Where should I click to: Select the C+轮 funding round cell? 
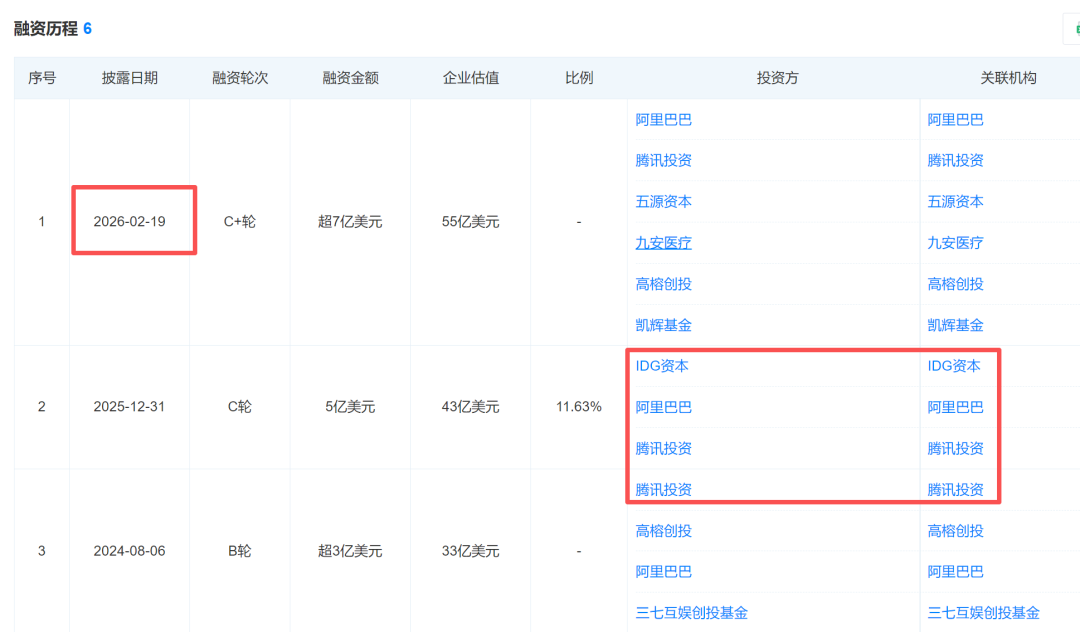point(239,221)
